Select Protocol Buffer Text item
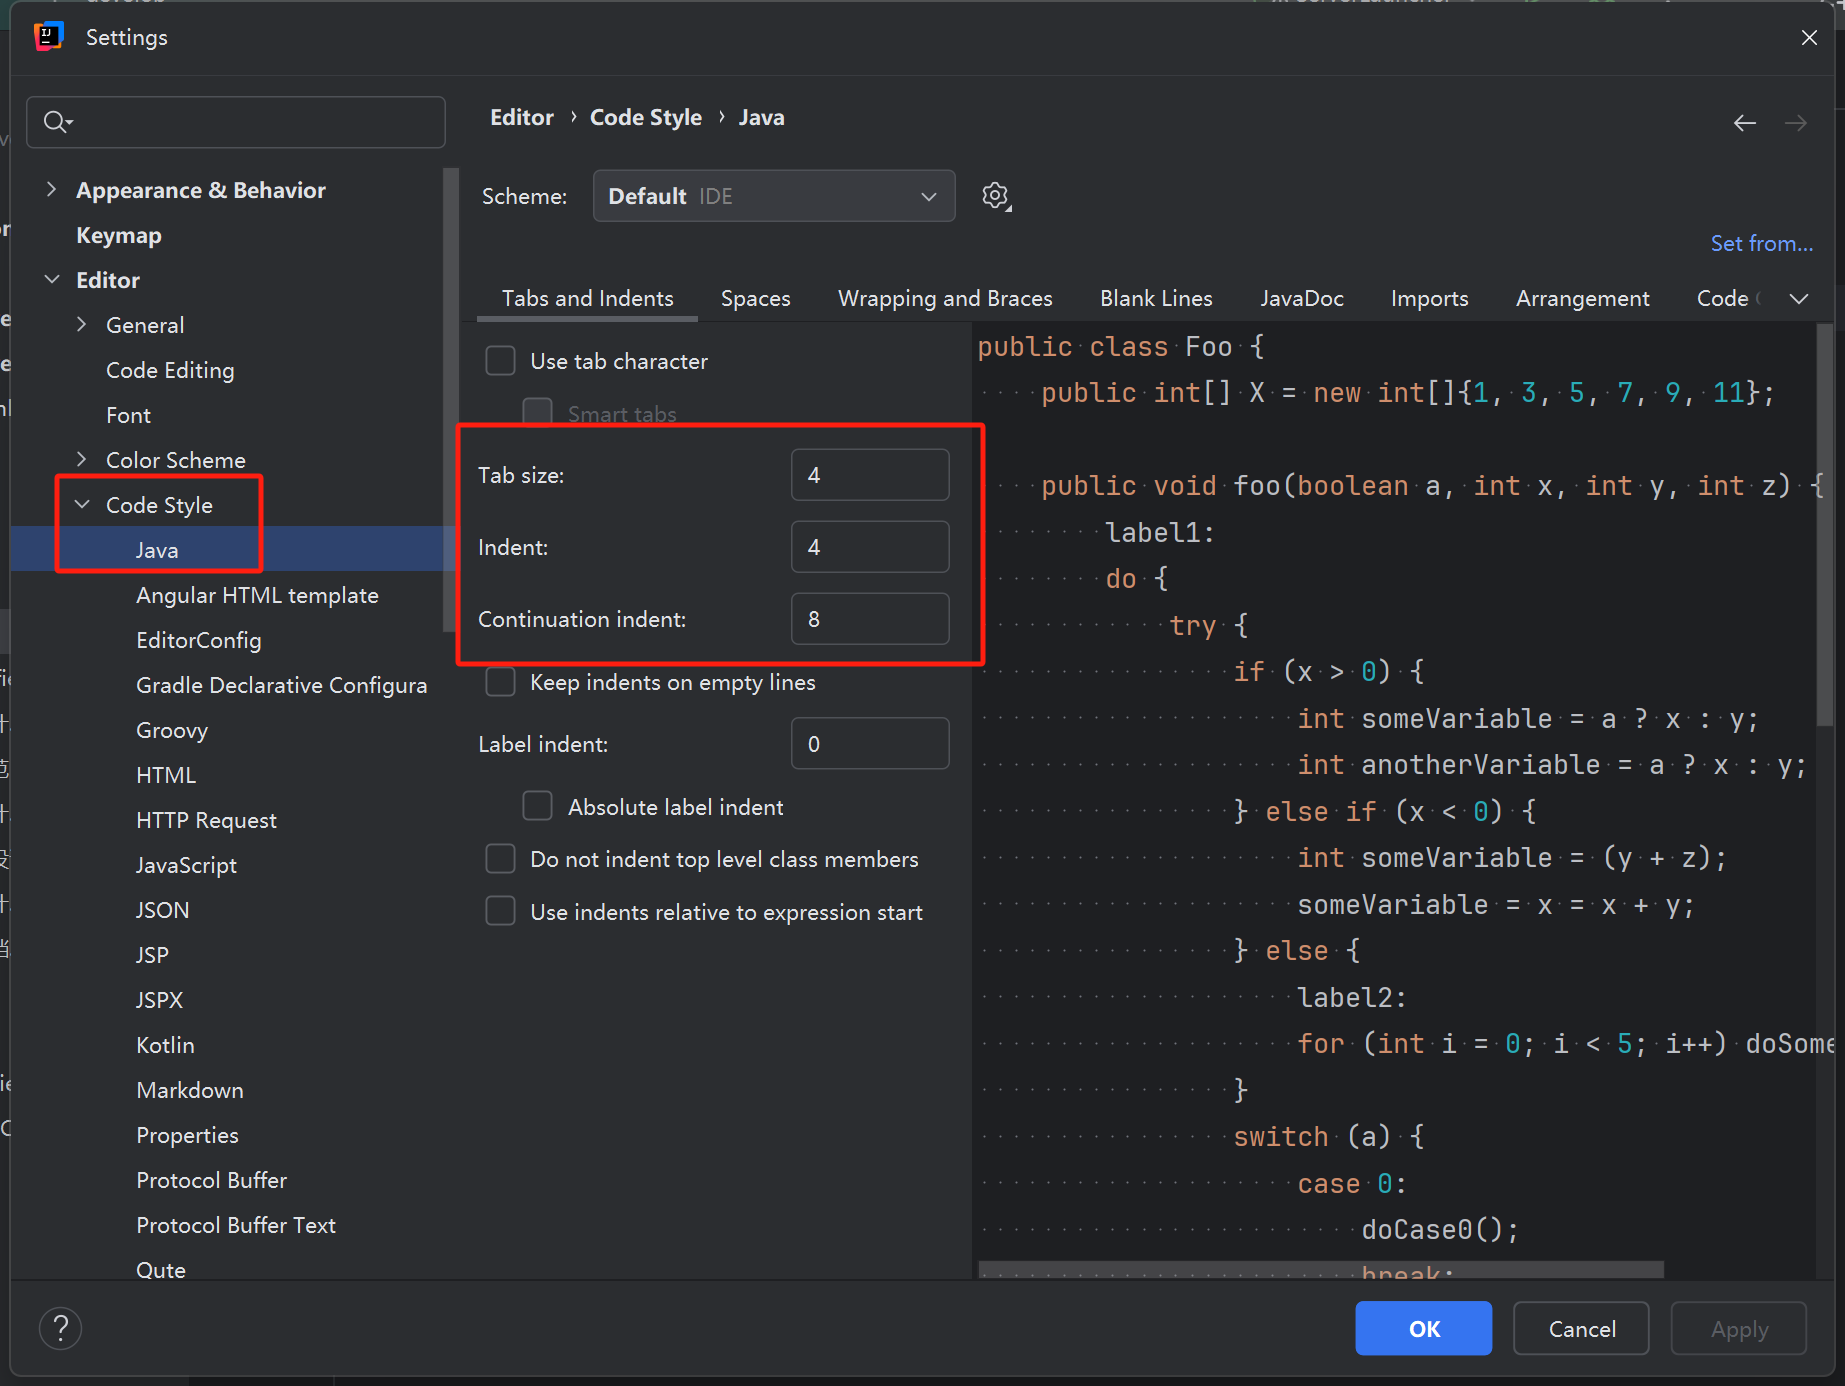The width and height of the screenshot is (1845, 1386). [x=235, y=1224]
